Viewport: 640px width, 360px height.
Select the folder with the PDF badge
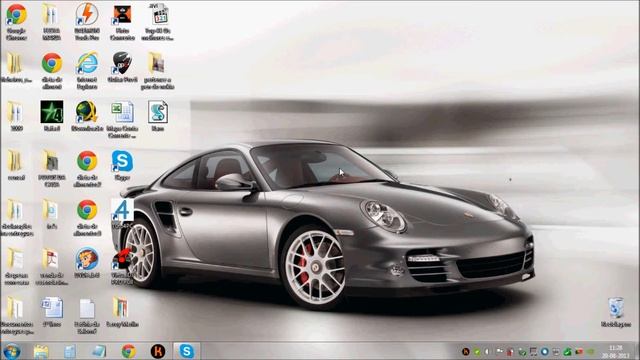(51, 259)
